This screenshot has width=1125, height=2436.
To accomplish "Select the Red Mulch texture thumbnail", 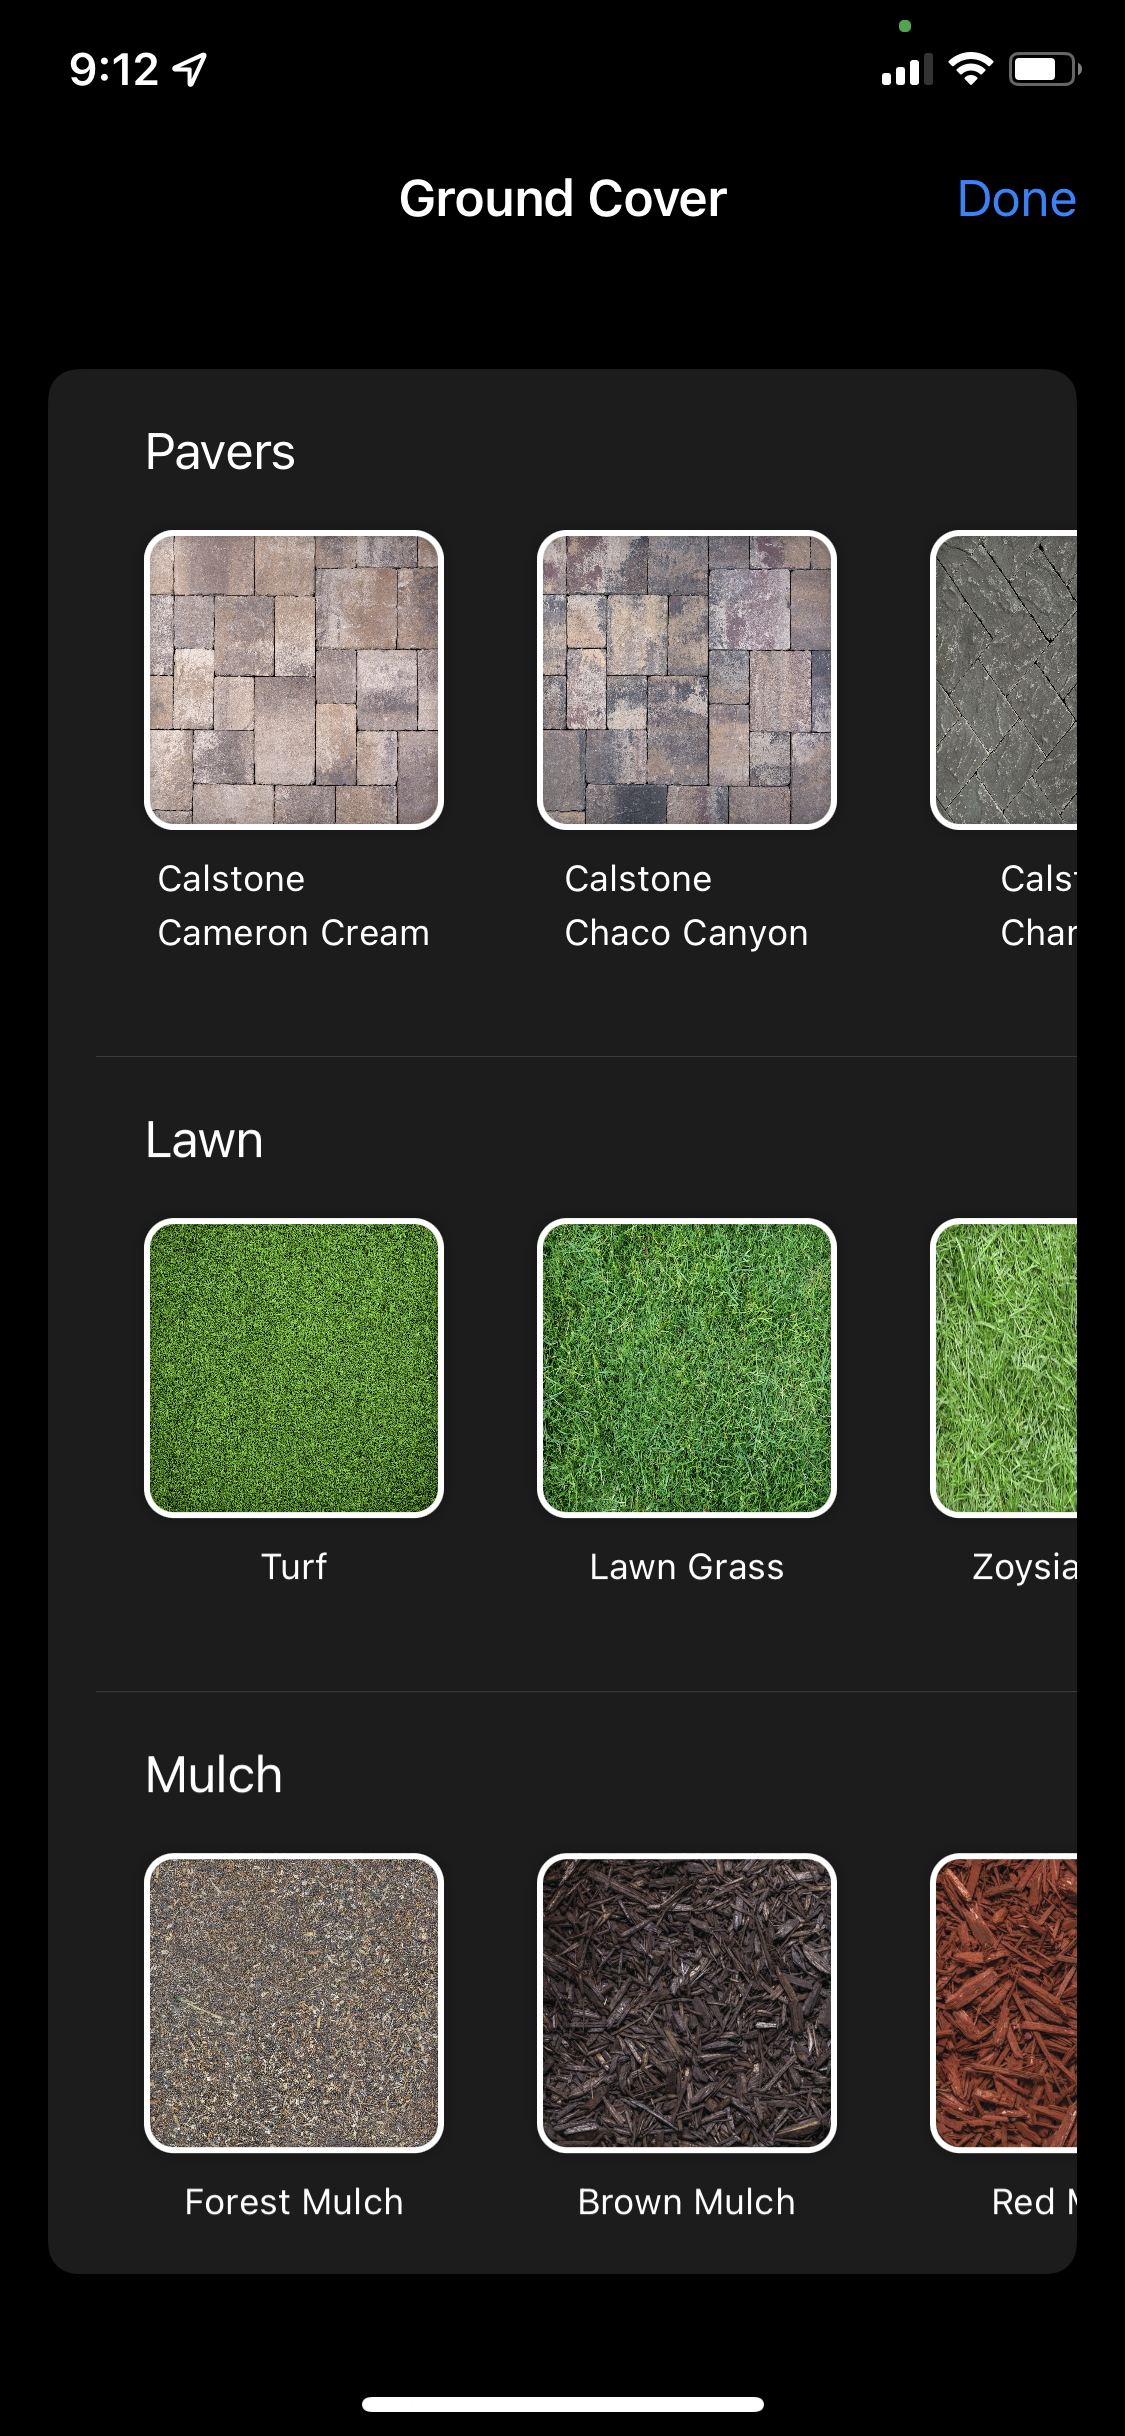I will click(x=1004, y=2003).
